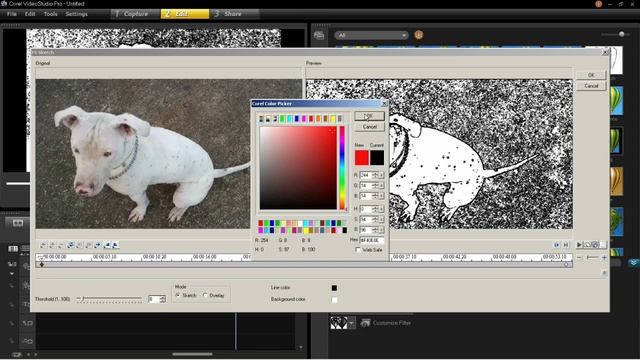Click the second keyframe toolbar icon
This screenshot has height=360, width=640.
(52, 245)
